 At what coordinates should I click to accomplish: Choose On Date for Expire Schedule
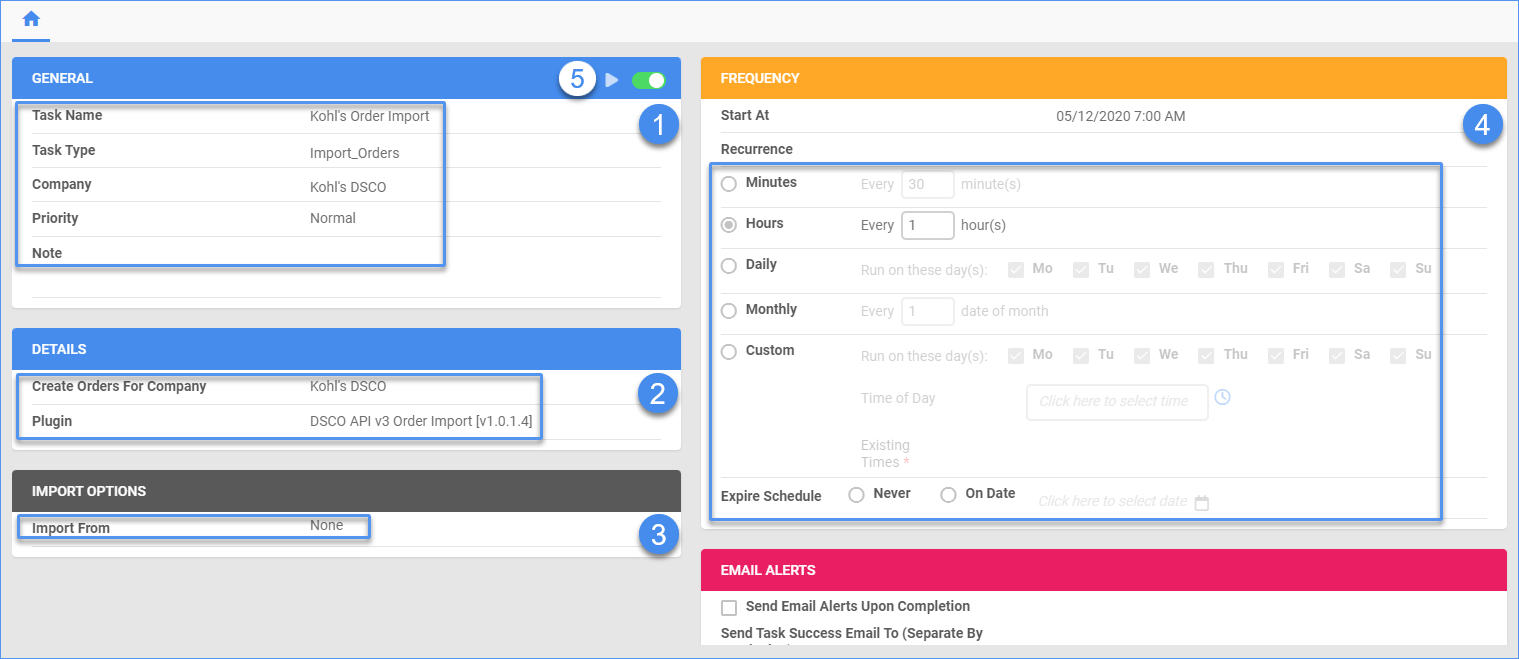click(948, 494)
